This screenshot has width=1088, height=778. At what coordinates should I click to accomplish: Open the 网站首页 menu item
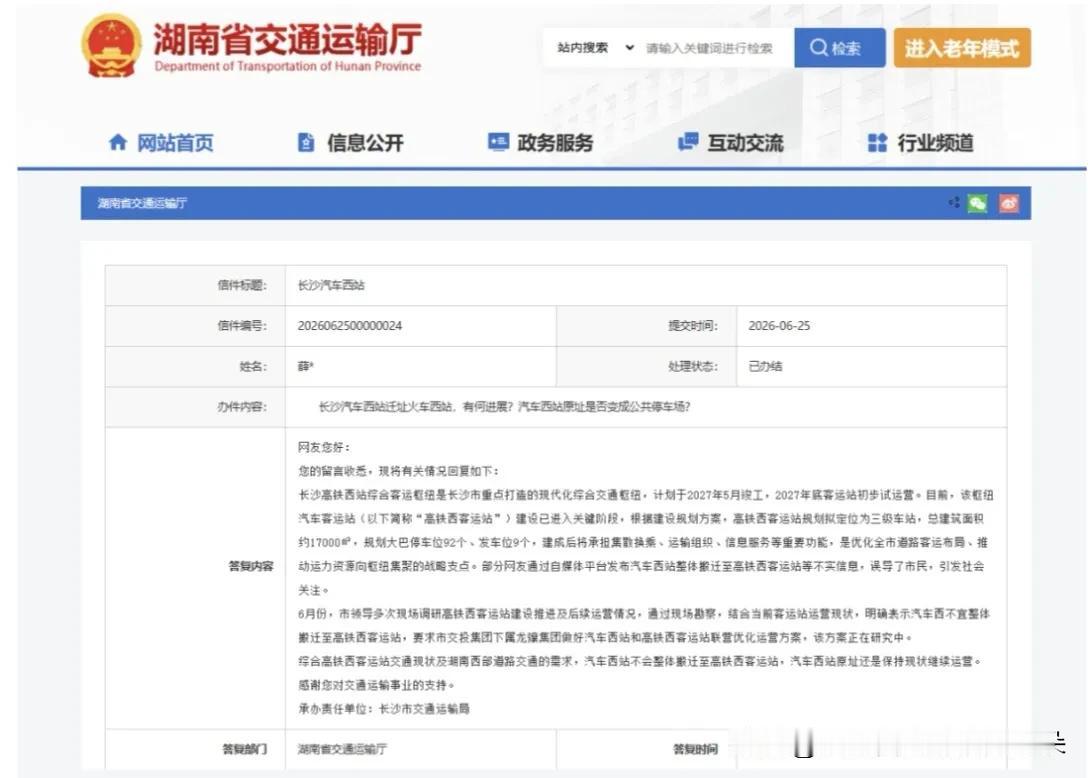pos(161,143)
